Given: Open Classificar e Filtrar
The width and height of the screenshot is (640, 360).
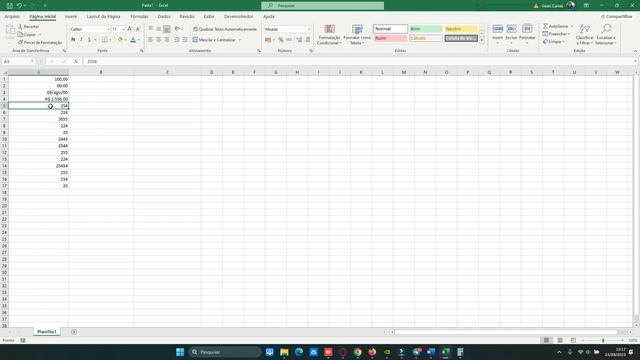Looking at the screenshot, I should (x=584, y=35).
